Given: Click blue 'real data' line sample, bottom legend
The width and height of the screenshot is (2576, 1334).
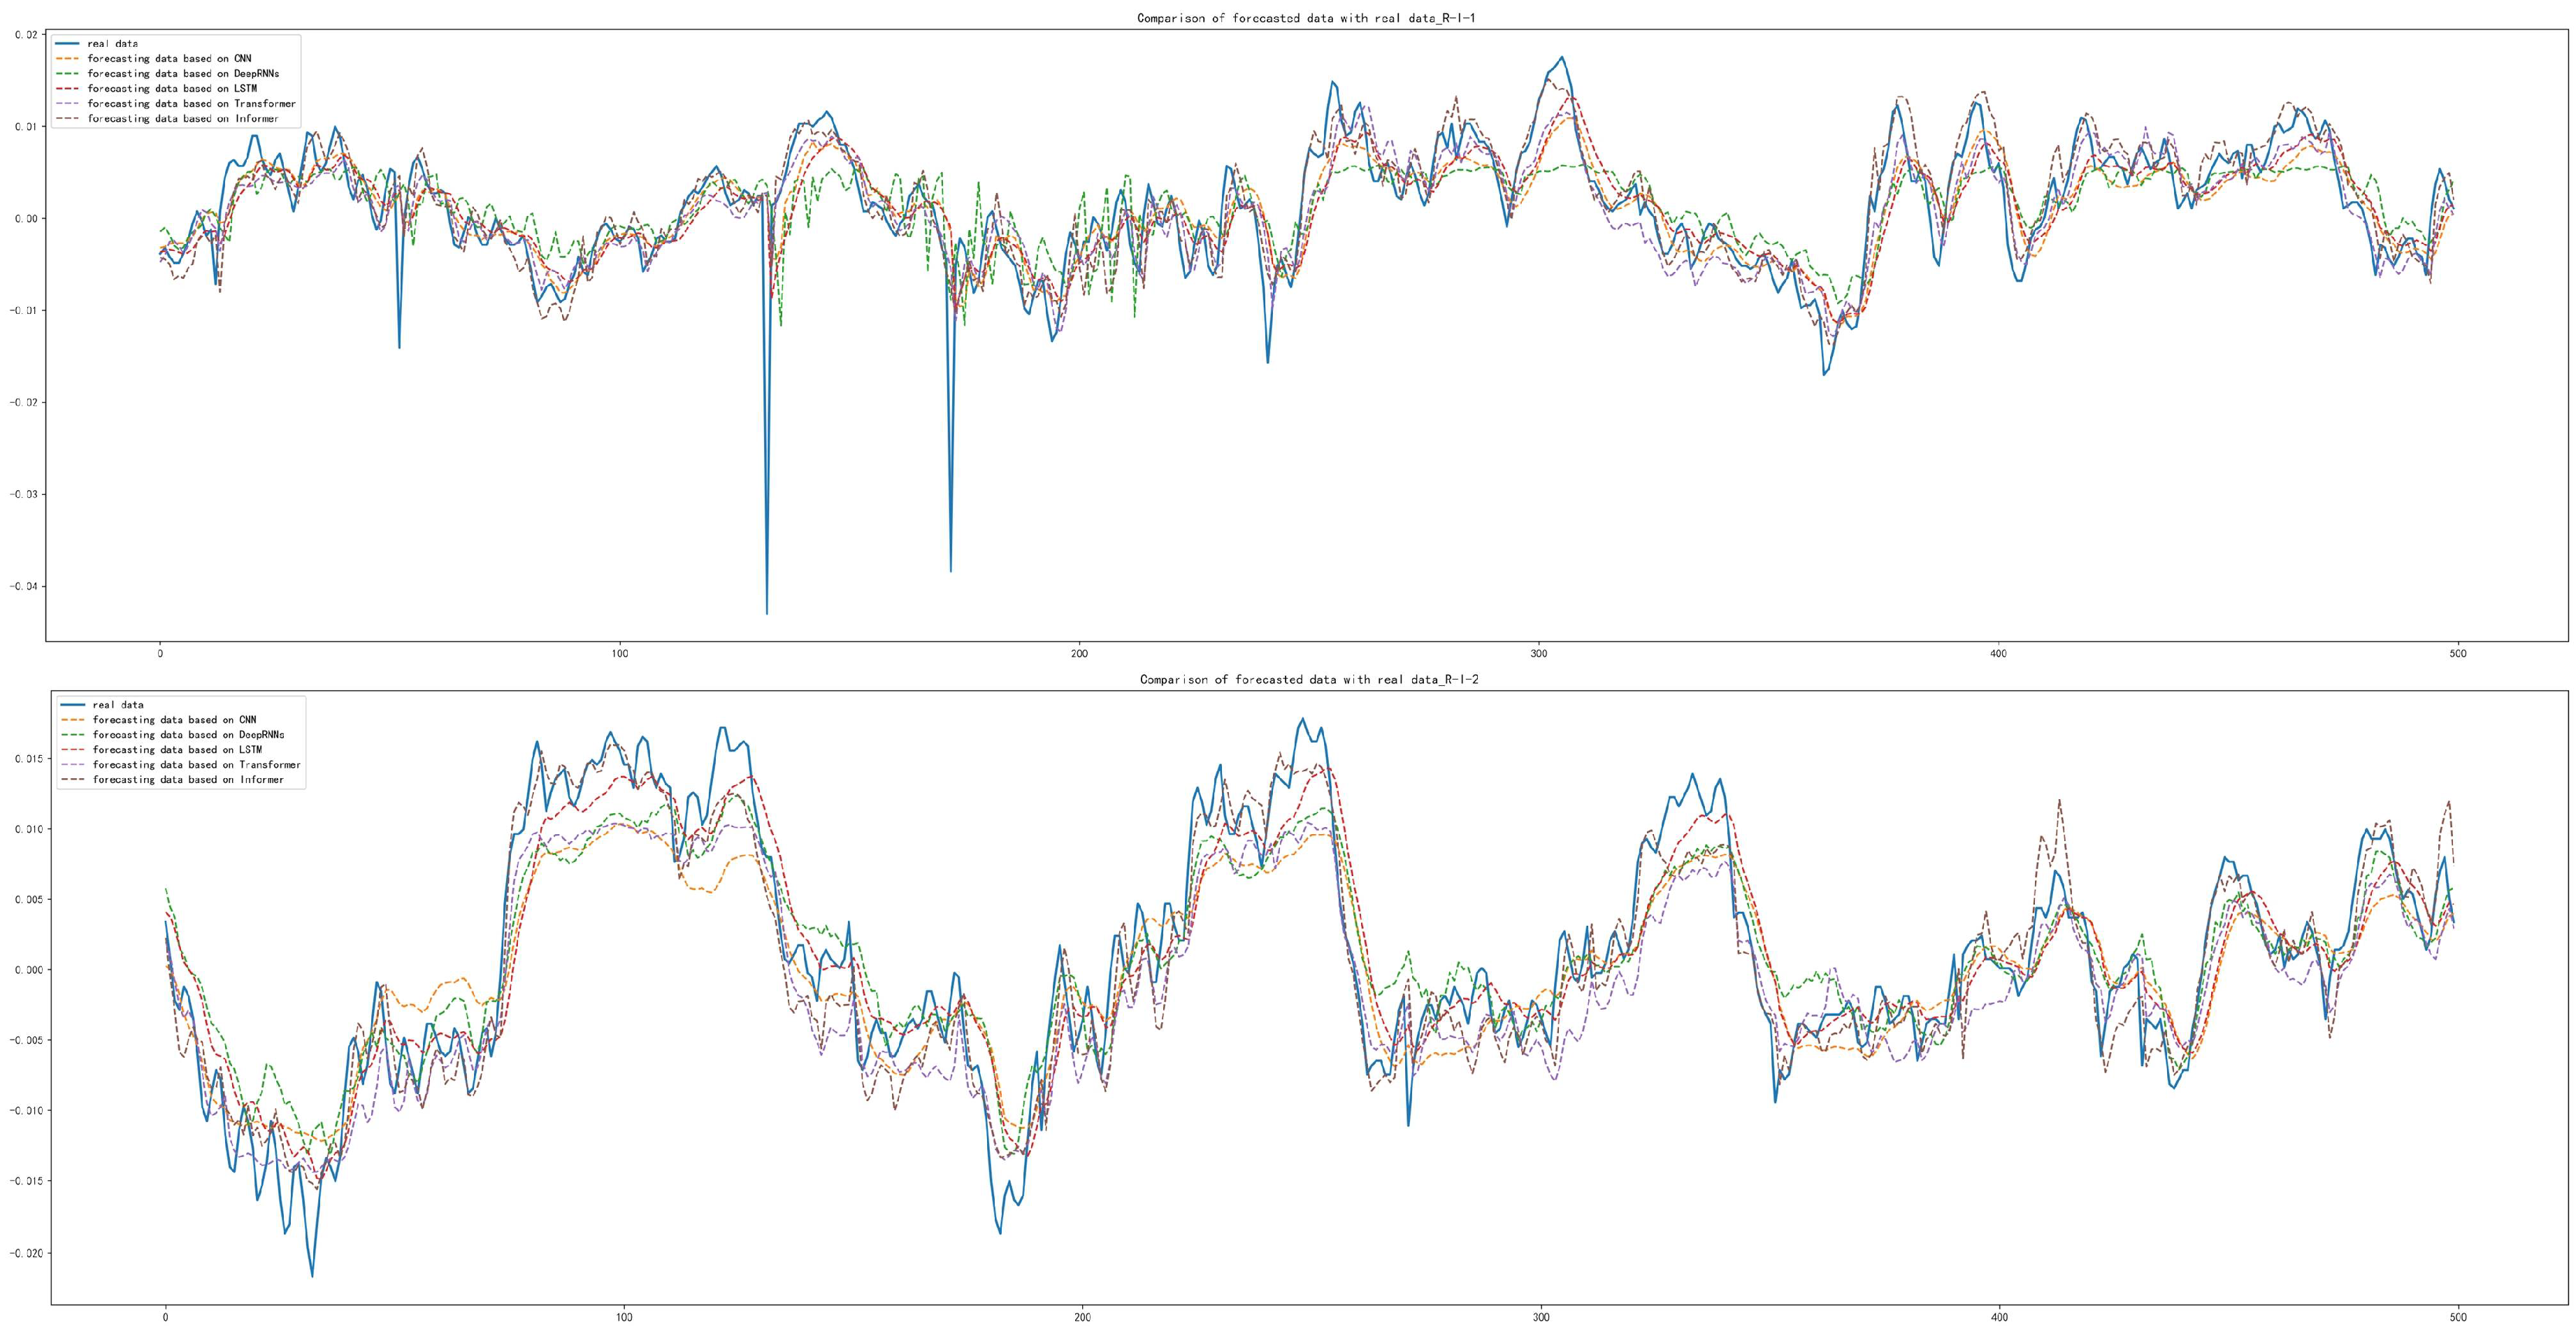Looking at the screenshot, I should coord(73,705).
